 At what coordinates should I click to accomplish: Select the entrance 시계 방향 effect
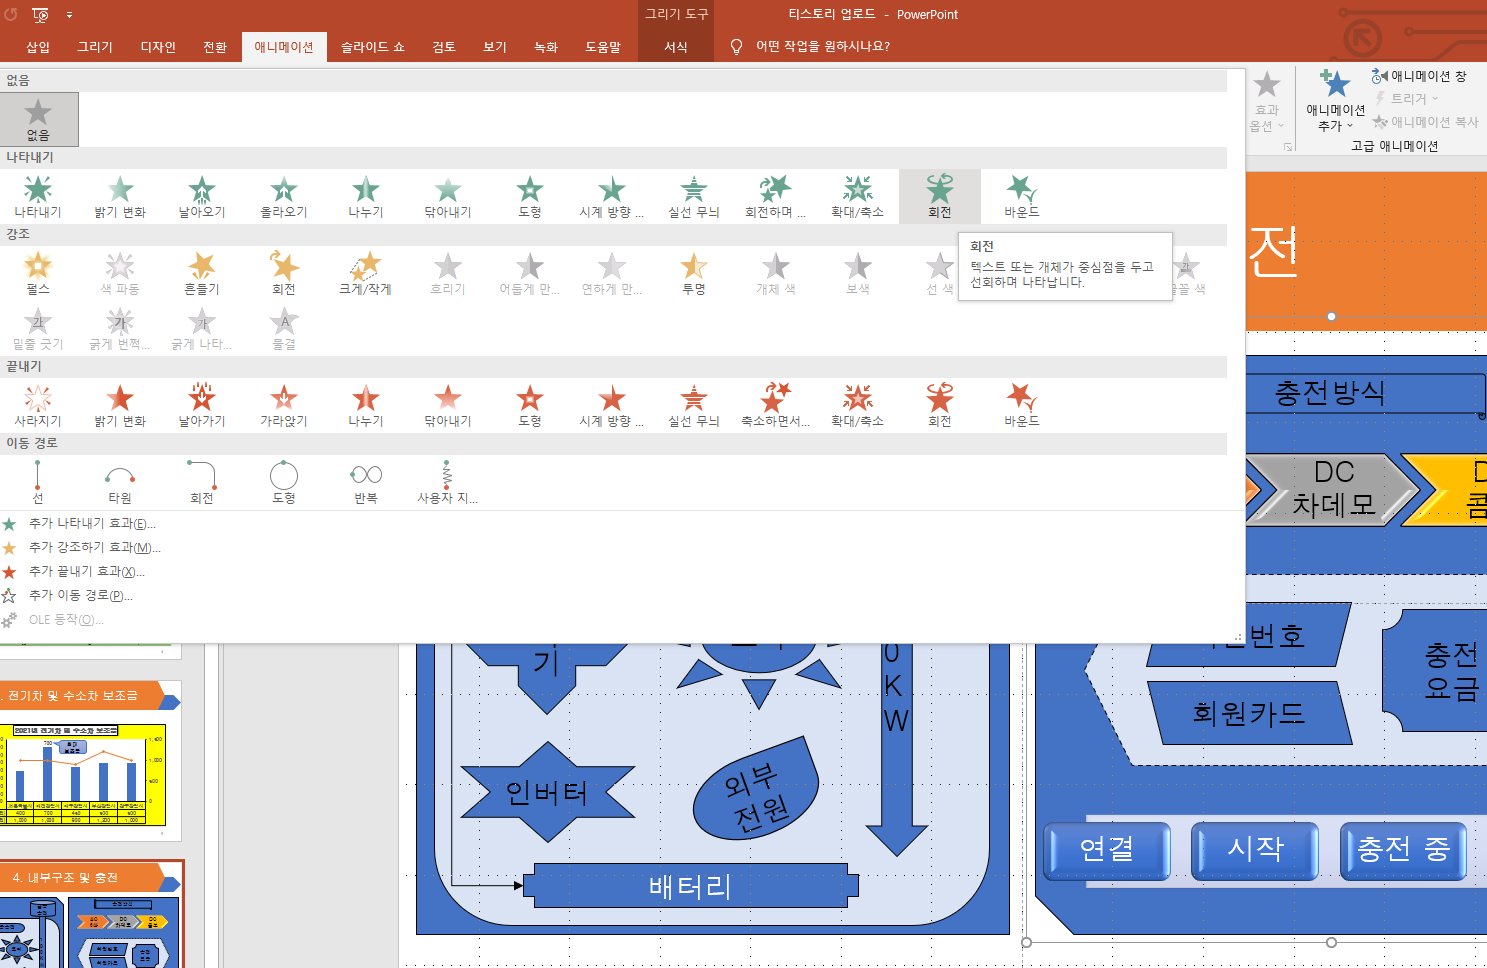point(612,196)
